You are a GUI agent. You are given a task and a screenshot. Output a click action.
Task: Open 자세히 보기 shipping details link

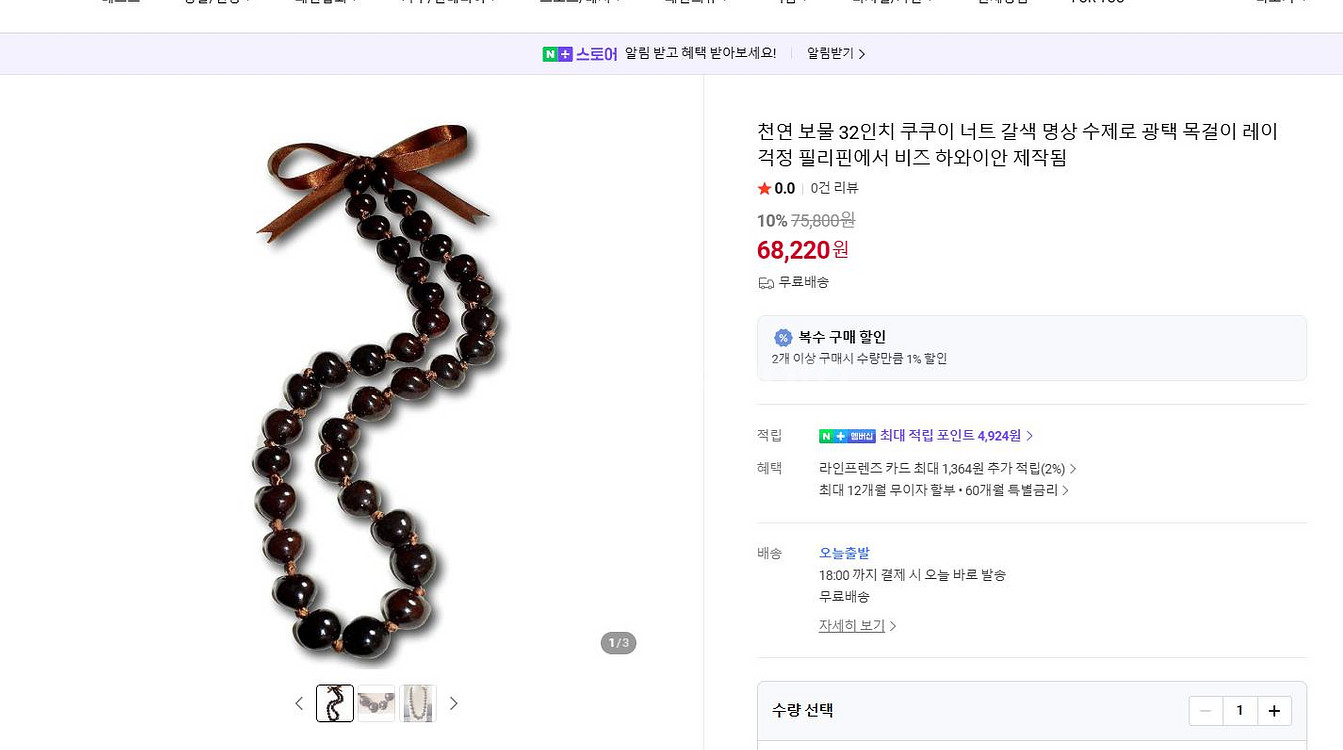pos(858,626)
